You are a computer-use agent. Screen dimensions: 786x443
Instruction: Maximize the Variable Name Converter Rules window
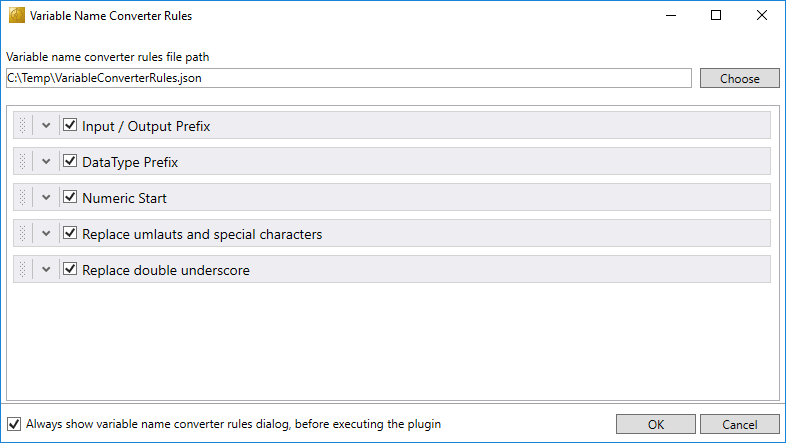point(716,16)
